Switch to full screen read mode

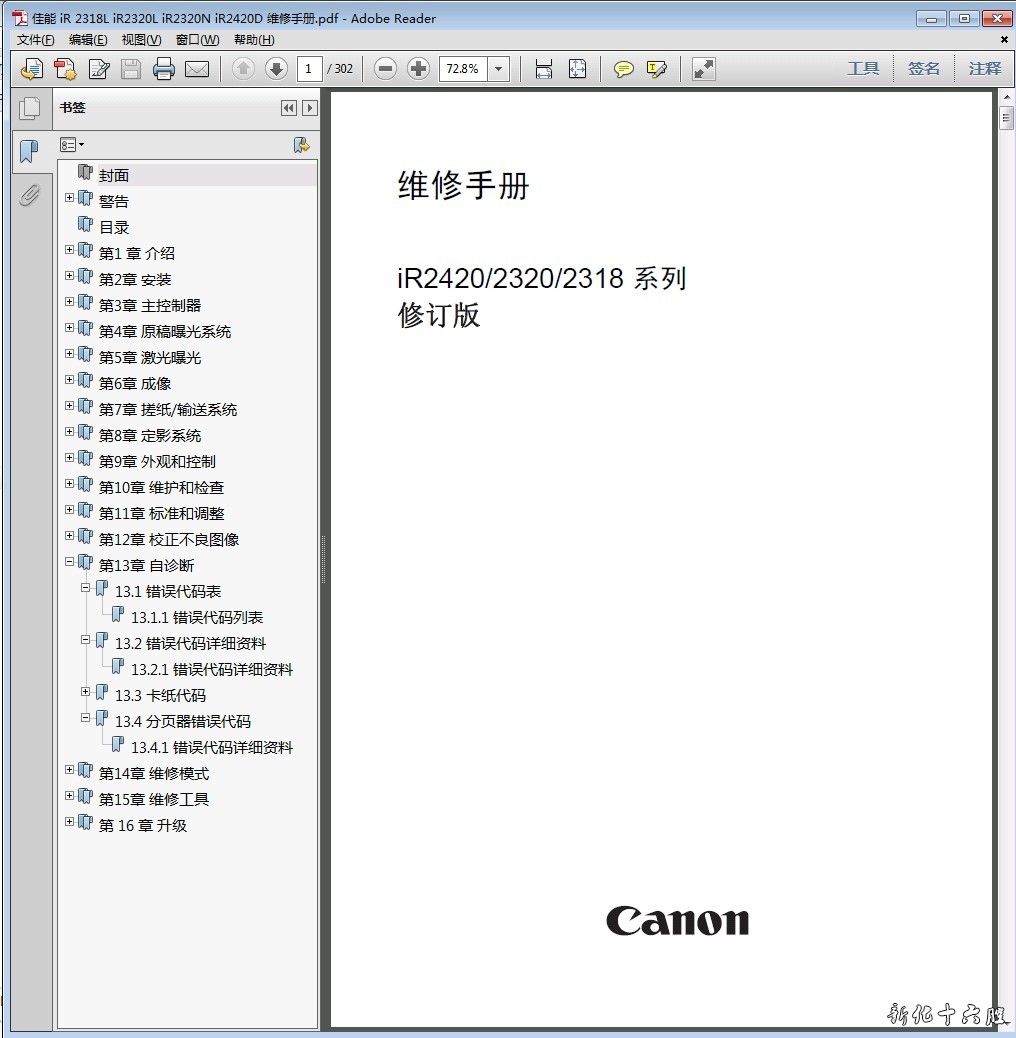coord(704,69)
